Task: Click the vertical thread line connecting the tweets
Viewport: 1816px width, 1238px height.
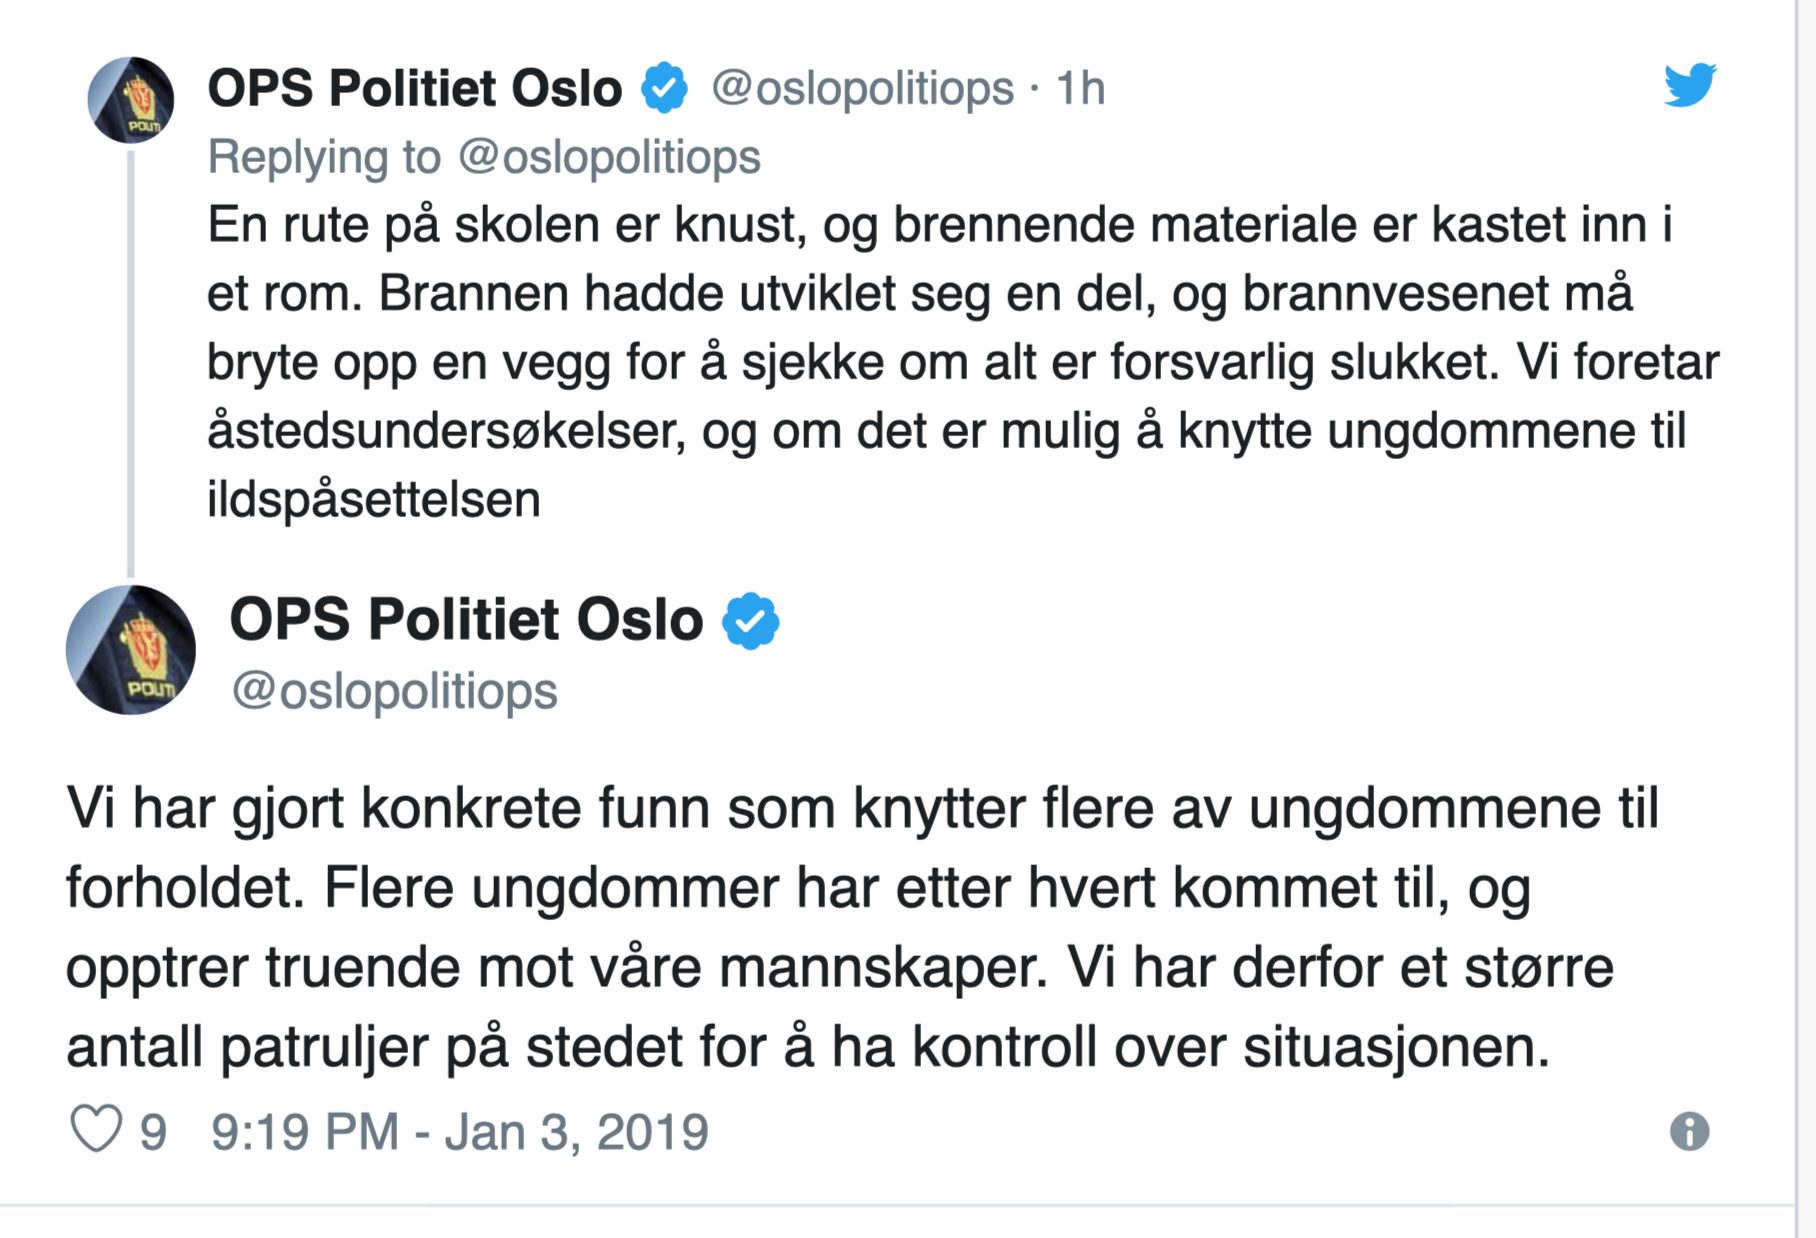Action: pyautogui.click(x=131, y=360)
